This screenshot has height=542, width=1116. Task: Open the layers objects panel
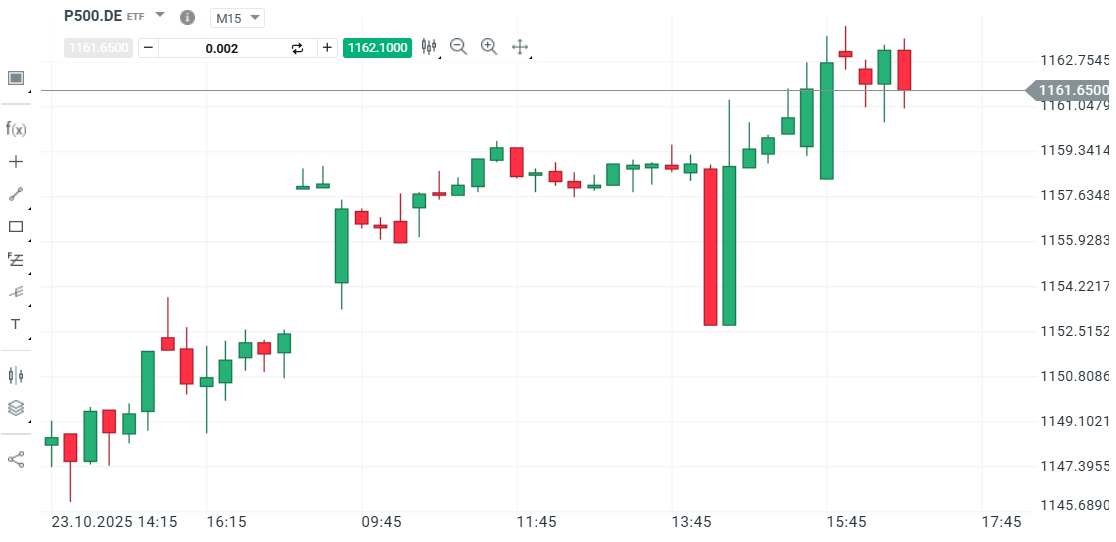click(x=15, y=408)
